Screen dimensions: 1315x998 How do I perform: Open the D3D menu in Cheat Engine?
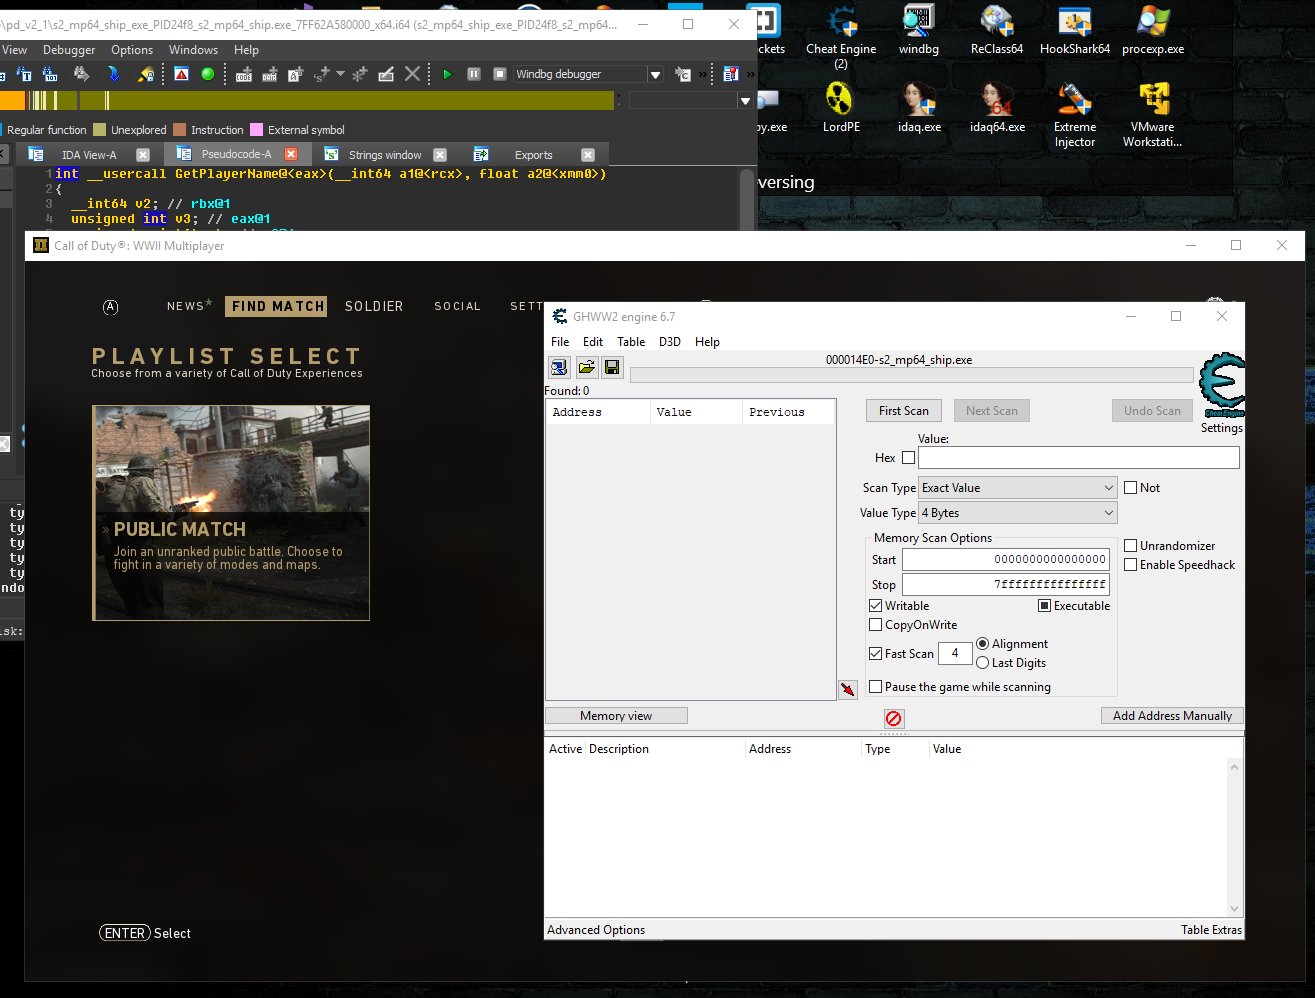[670, 342]
